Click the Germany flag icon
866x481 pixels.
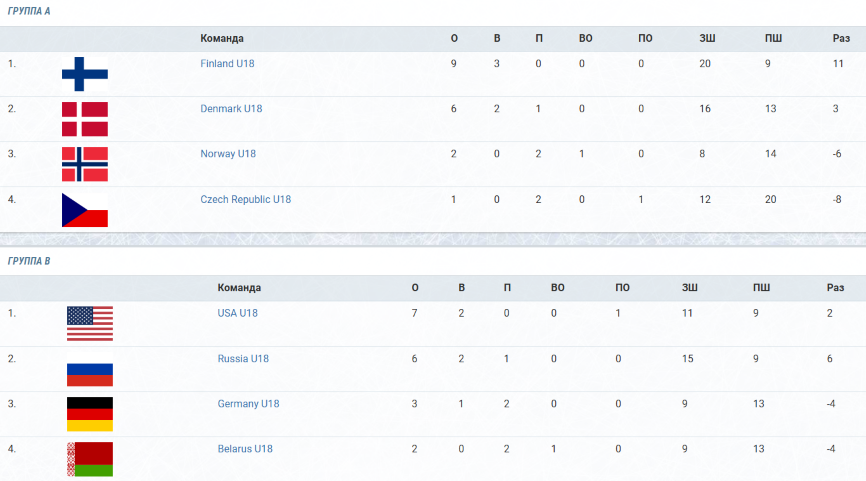tap(90, 414)
